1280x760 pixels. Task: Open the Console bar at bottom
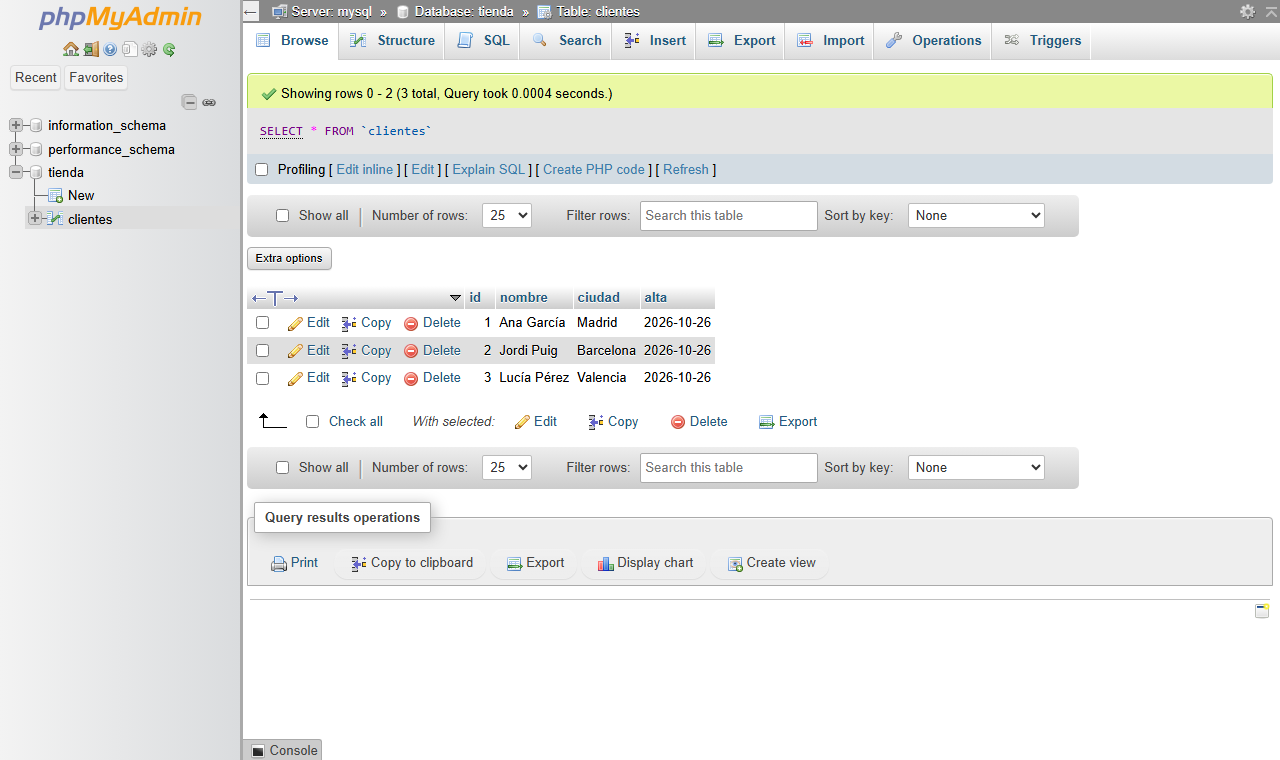[x=284, y=750]
